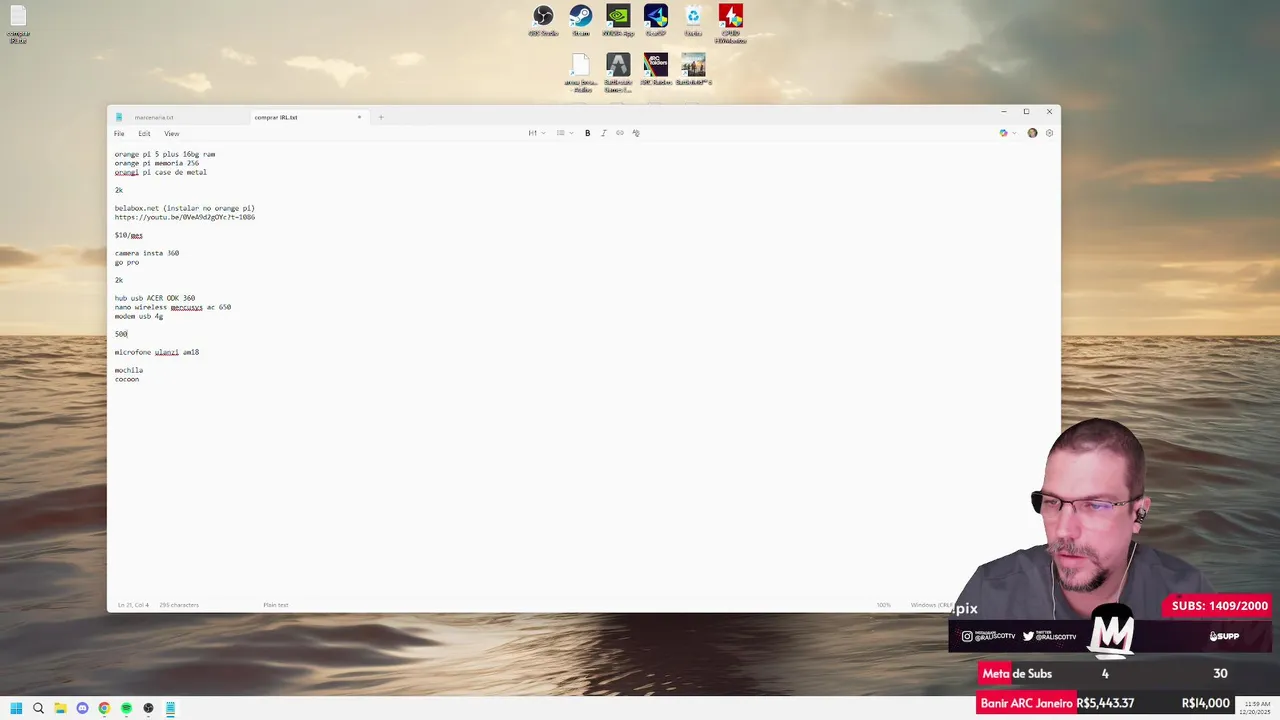Click the 'mochila' line
Screen dimensions: 1280x720
point(129,370)
